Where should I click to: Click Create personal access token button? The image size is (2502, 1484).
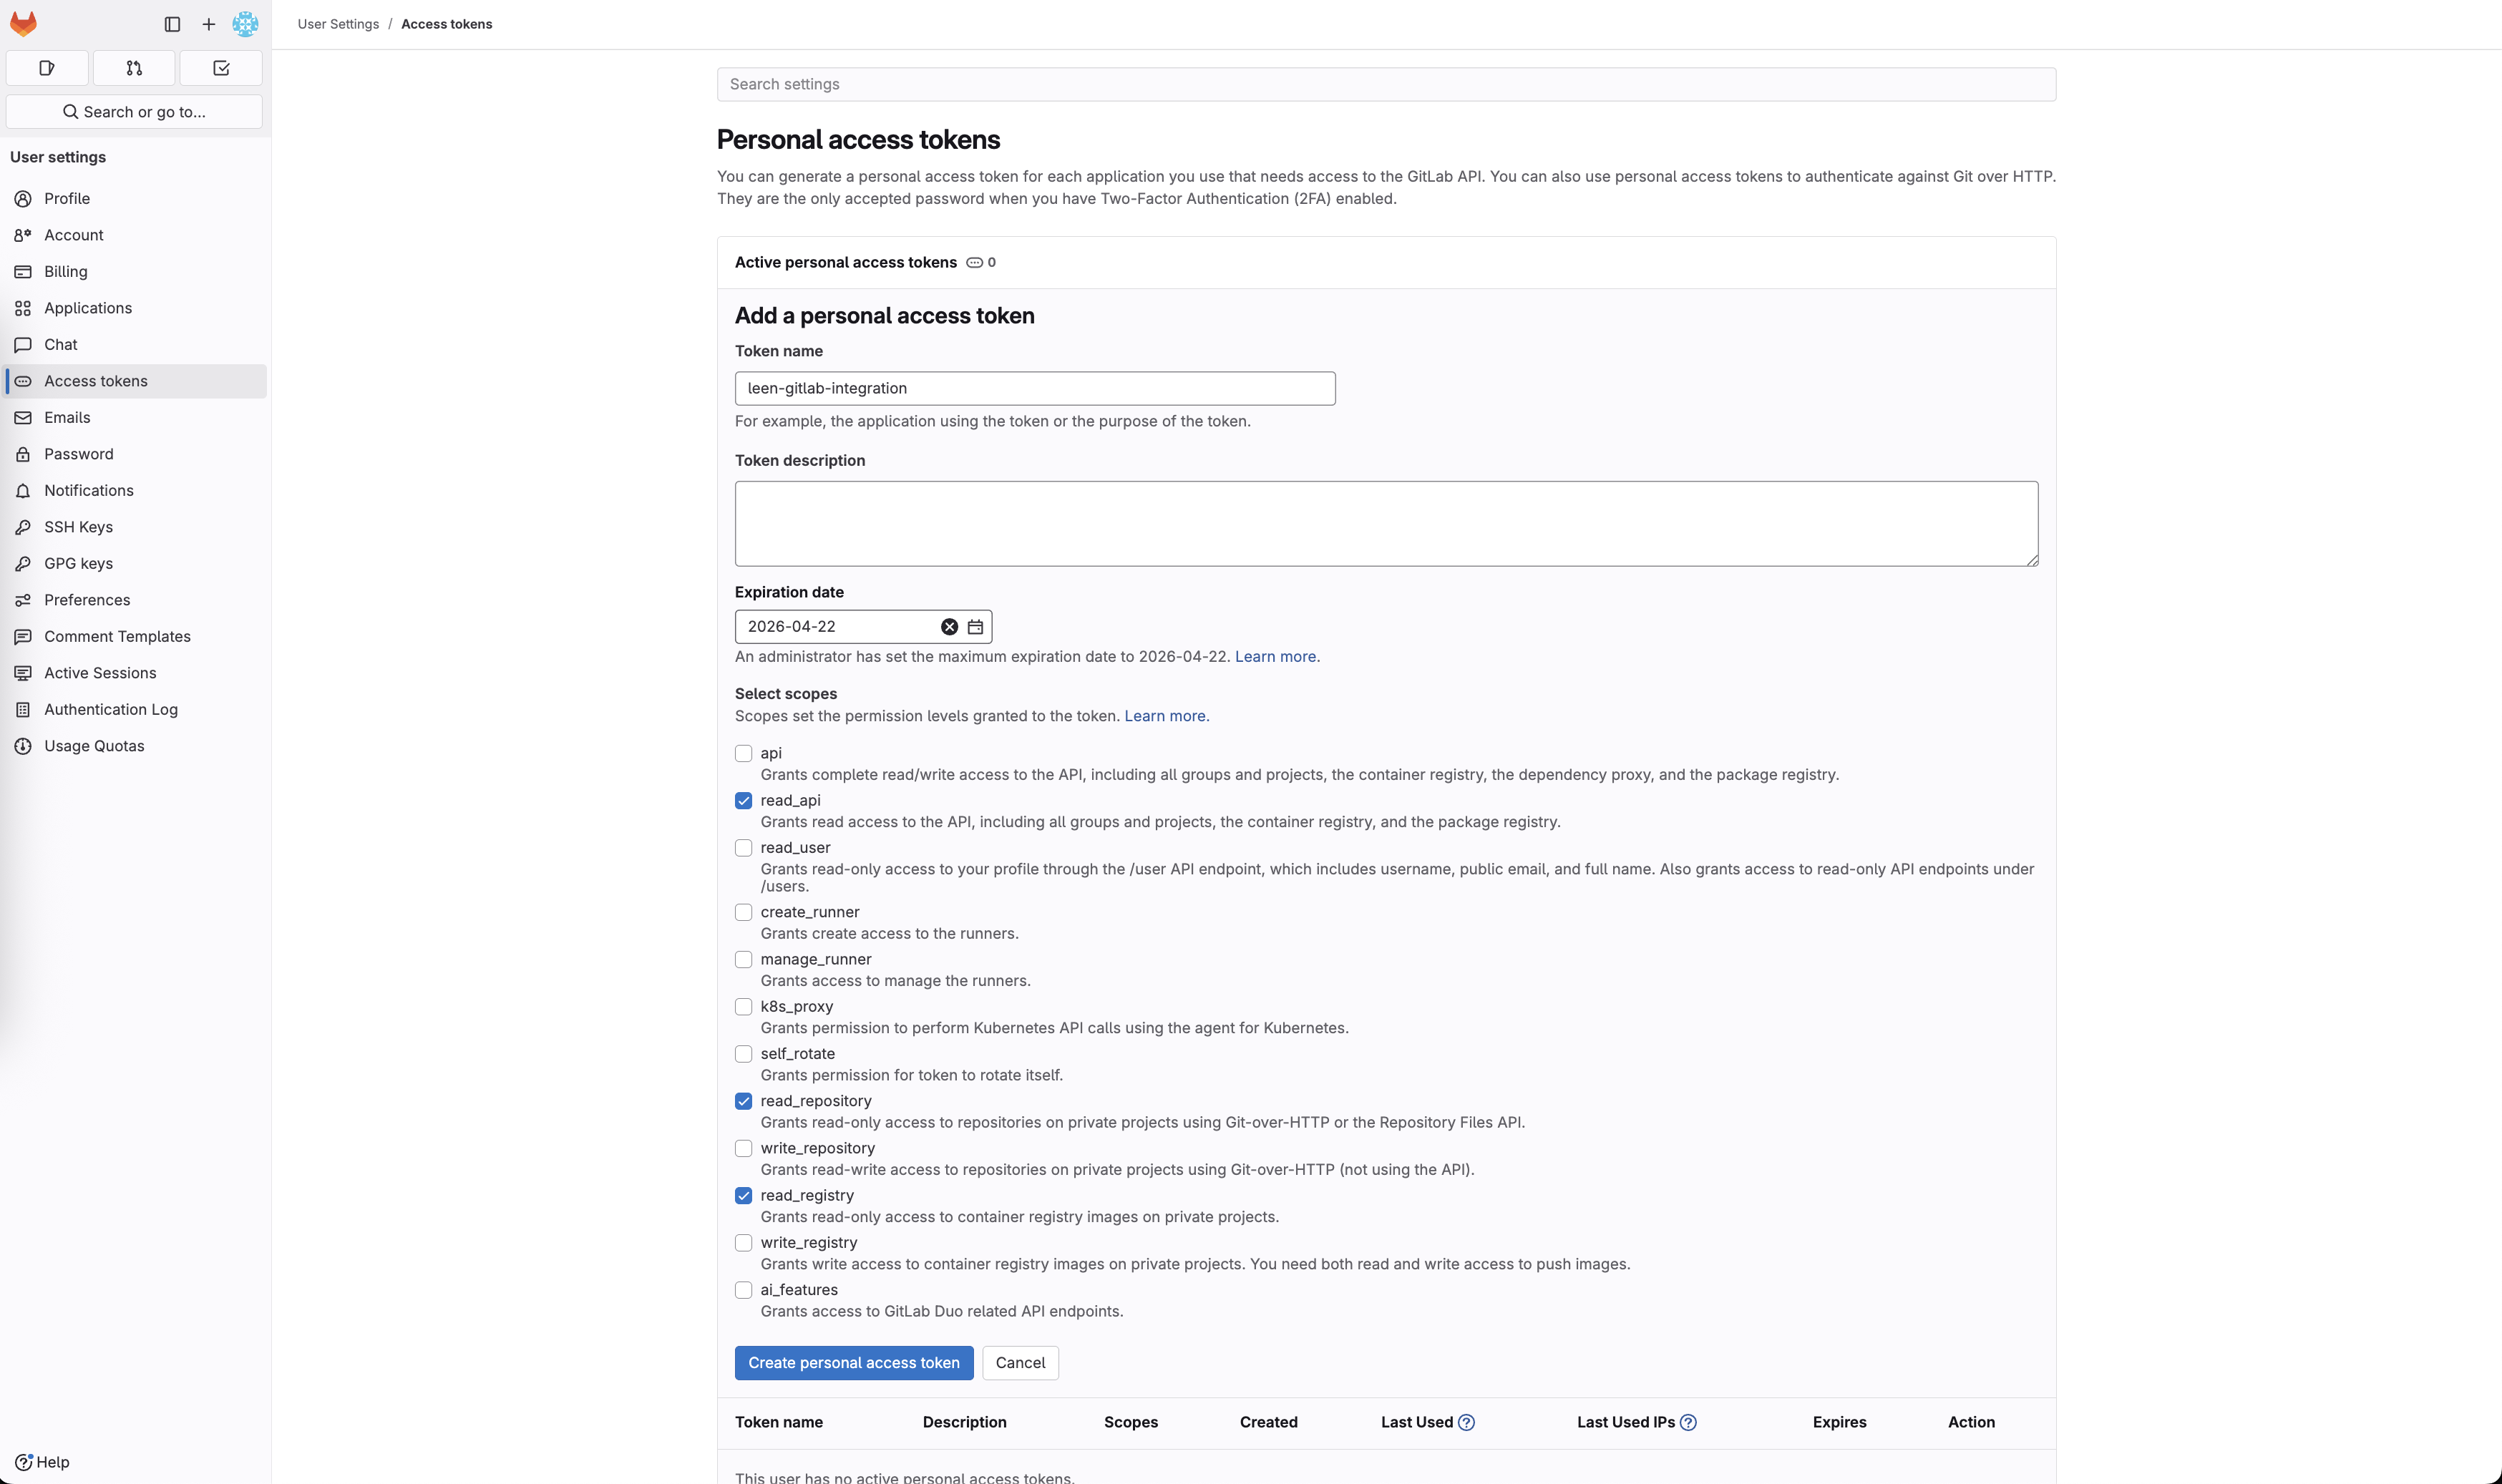pyautogui.click(x=853, y=1363)
